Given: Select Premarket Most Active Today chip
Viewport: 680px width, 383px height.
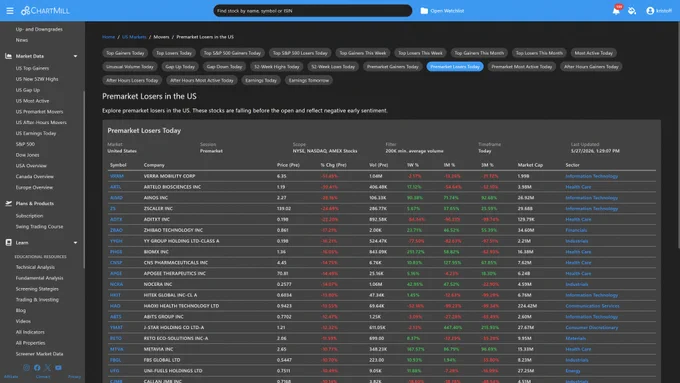Looking at the screenshot, I should (x=522, y=66).
